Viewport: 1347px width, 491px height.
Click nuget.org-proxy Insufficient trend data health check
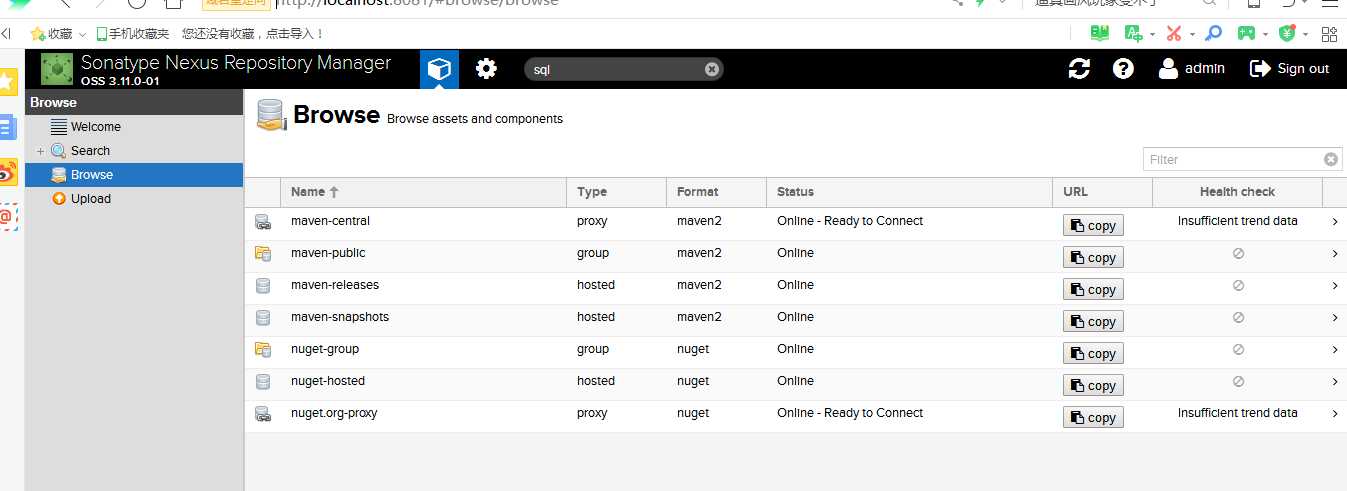point(1237,413)
